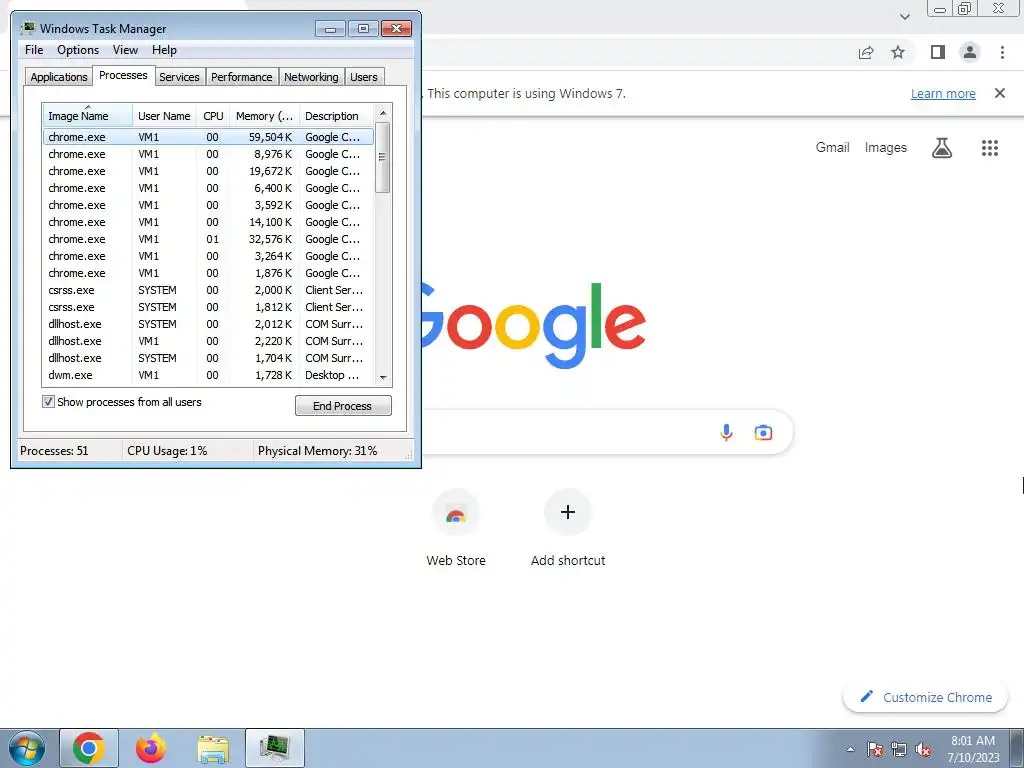Select the chrome.exe row using 59,504 K

pos(208,137)
